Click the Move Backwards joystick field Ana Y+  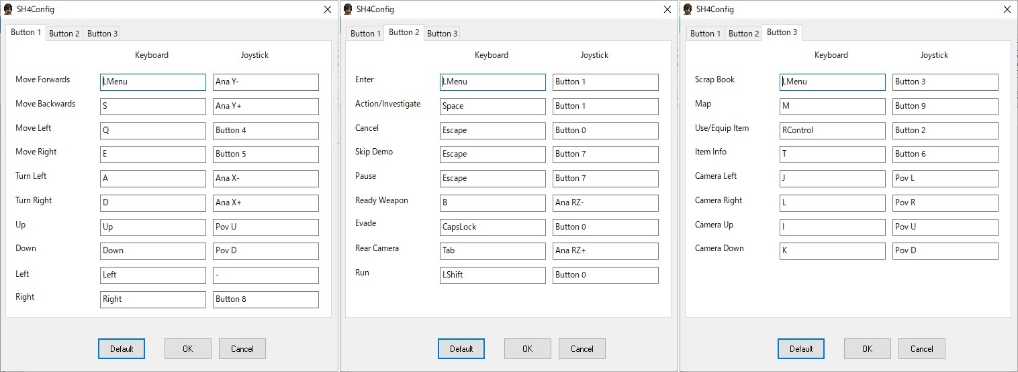(x=266, y=106)
